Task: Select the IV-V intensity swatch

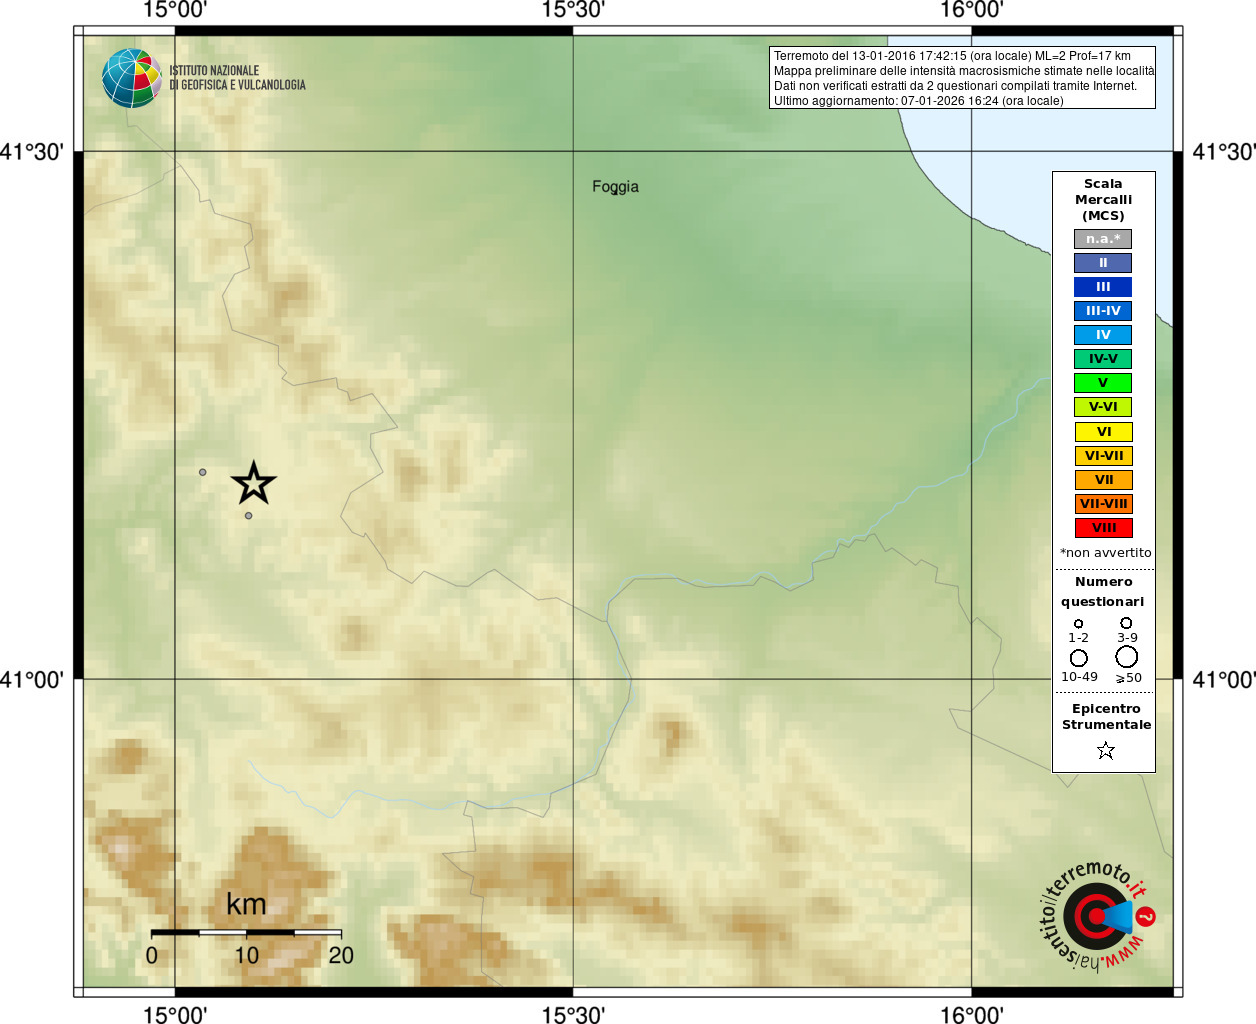Action: tap(1103, 359)
